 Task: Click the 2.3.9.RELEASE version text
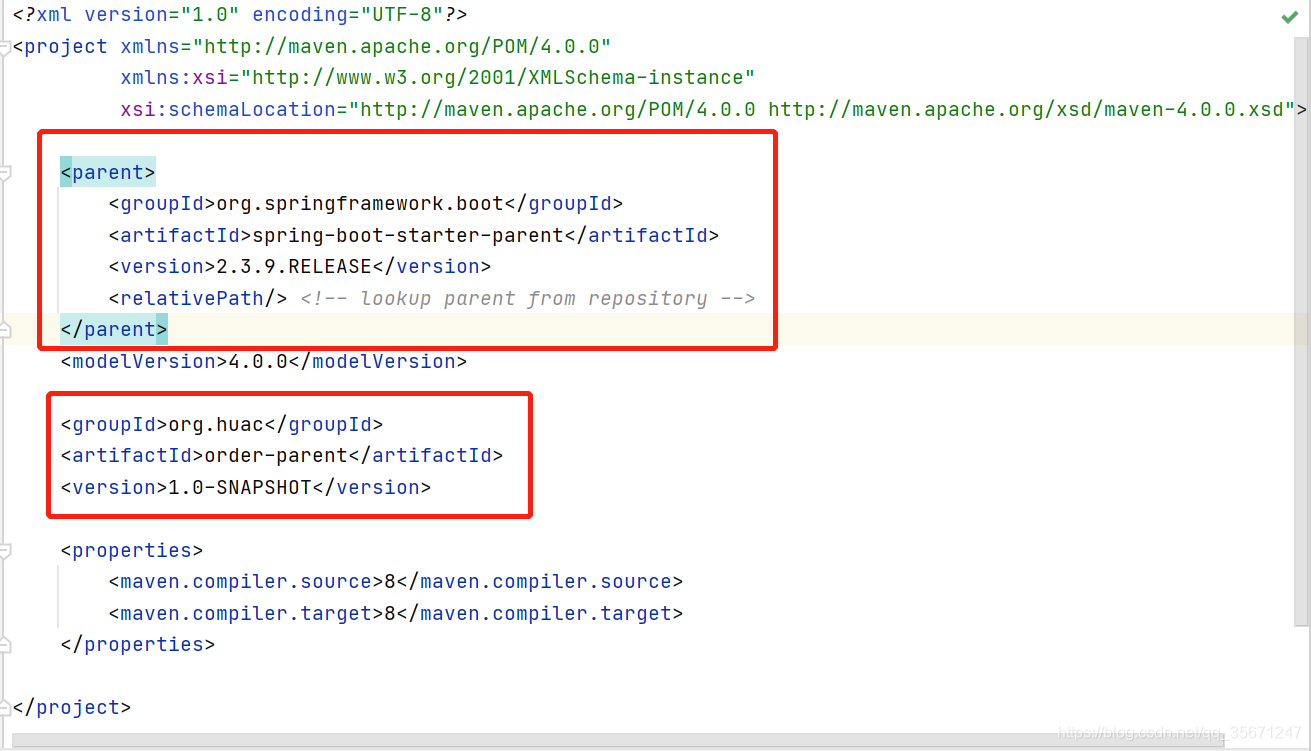pos(292,266)
